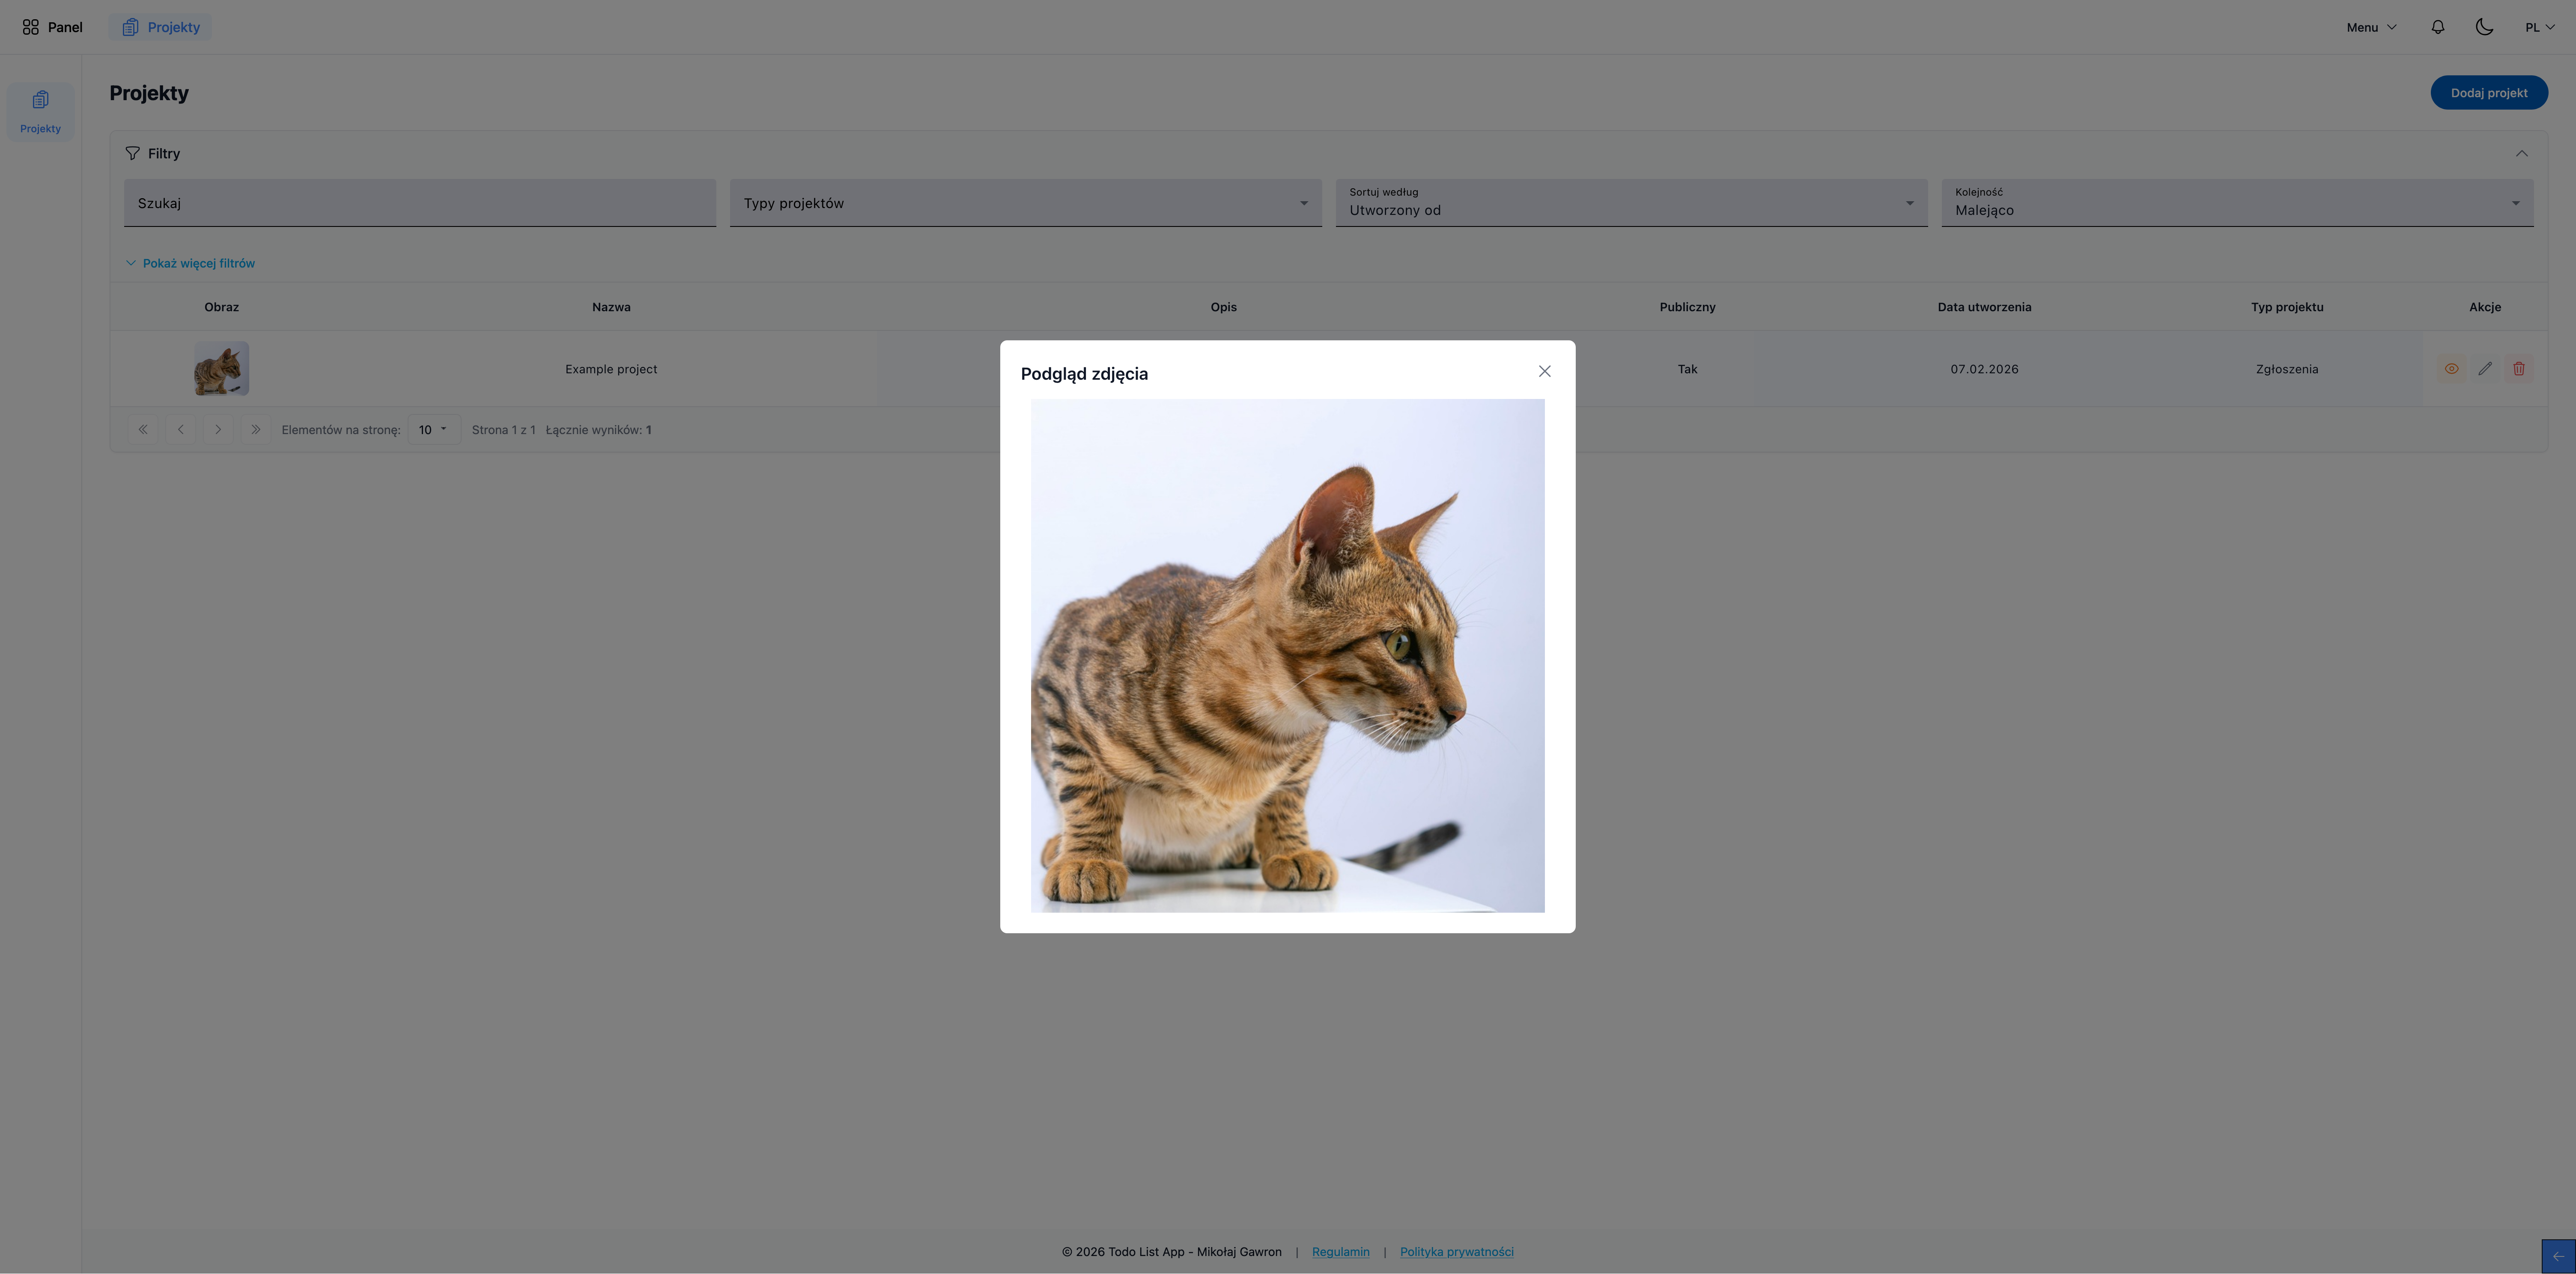Screen dimensions: 2576x1274
Task: Edit Example project with pencil icon
Action: click(x=2485, y=369)
